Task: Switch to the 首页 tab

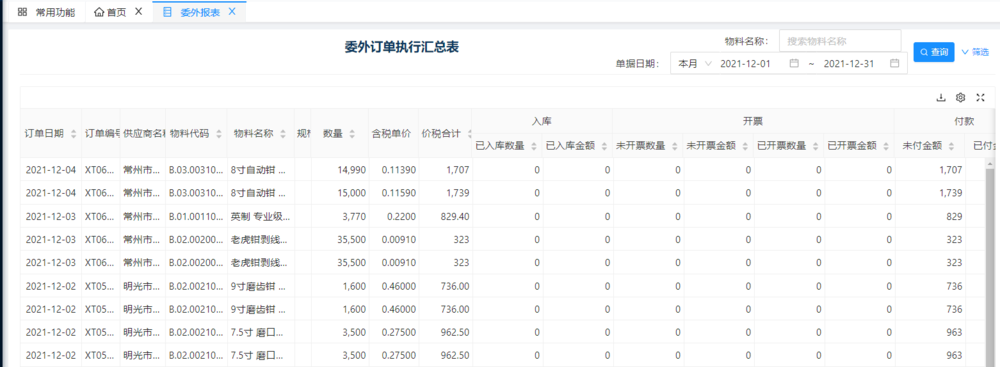Action: coord(111,12)
